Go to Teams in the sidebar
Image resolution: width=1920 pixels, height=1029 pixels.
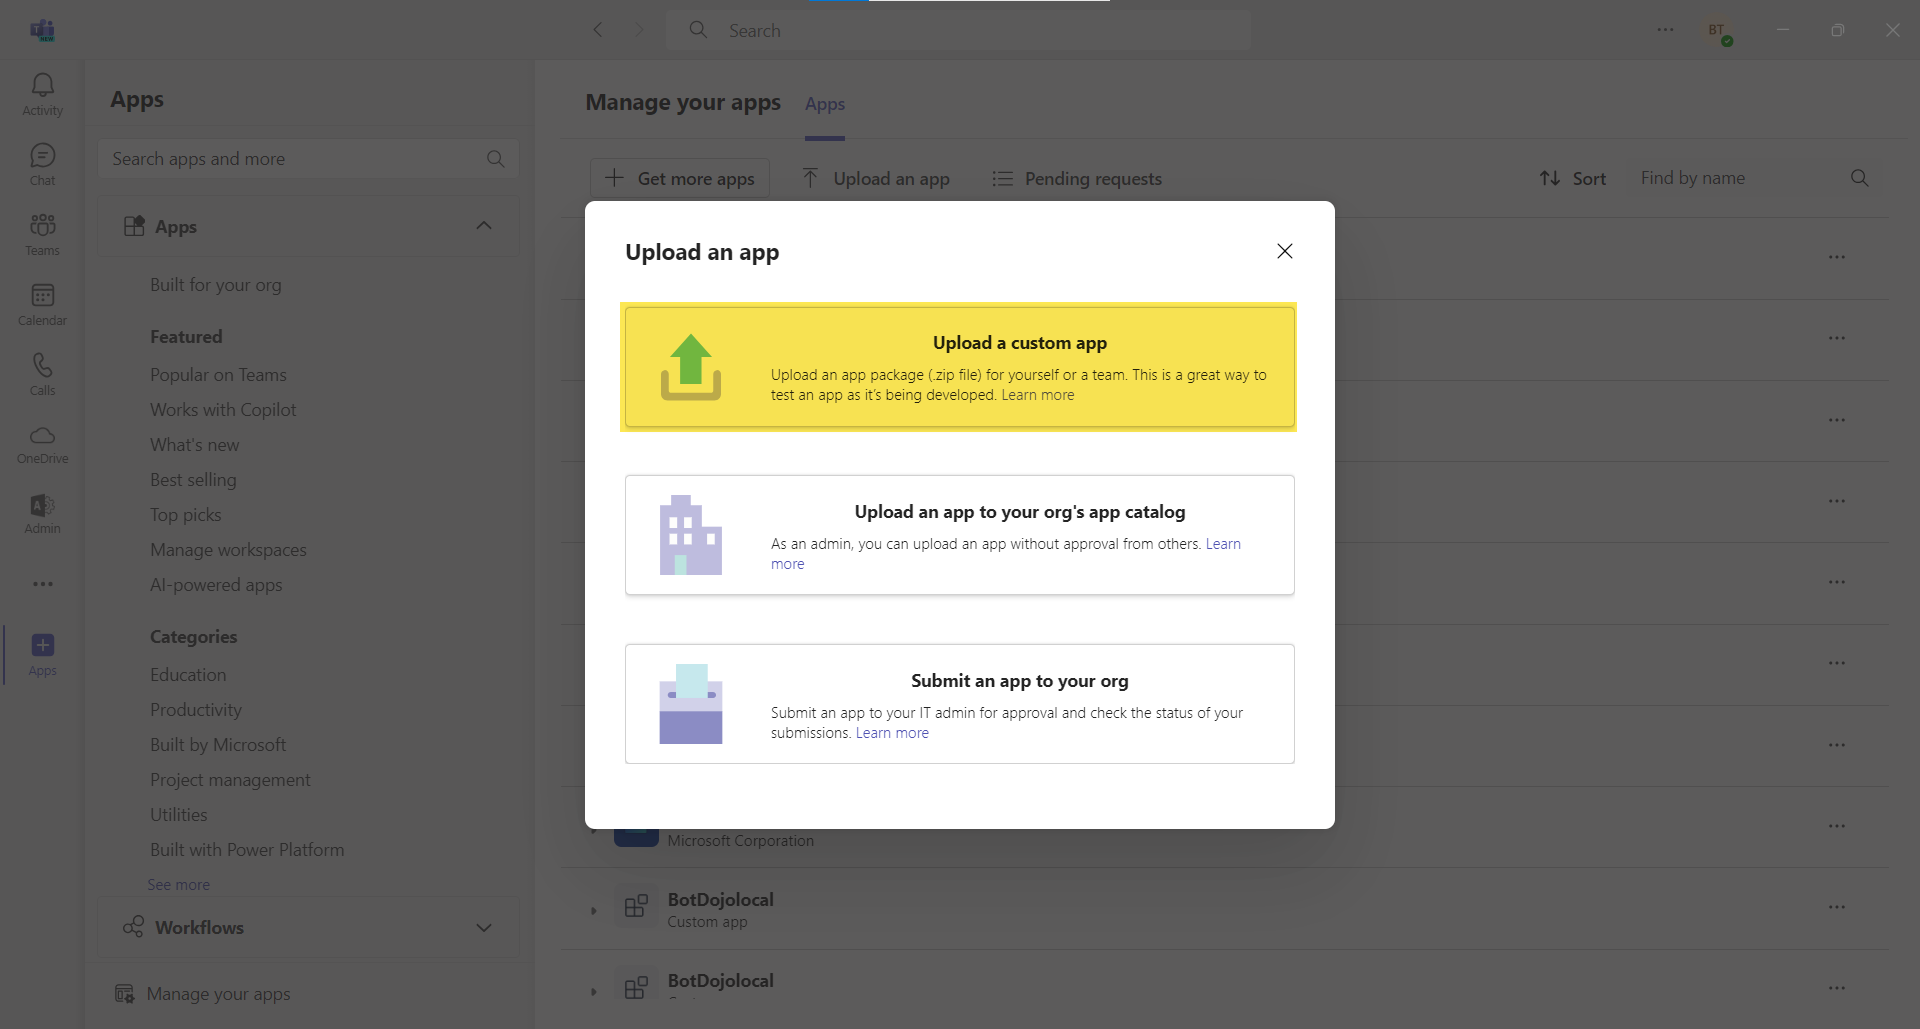42,235
